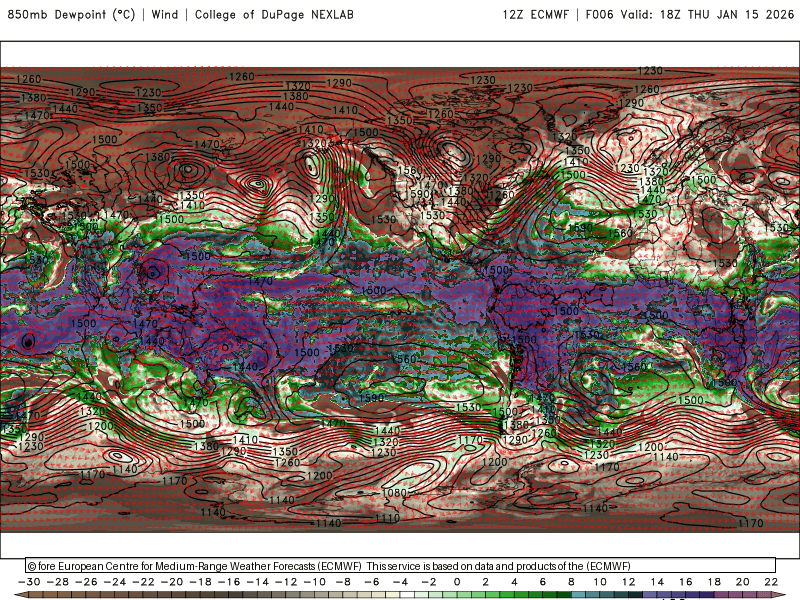Click the -24 value on the color scale
Screen dimensions: 800x600
[x=115, y=582]
